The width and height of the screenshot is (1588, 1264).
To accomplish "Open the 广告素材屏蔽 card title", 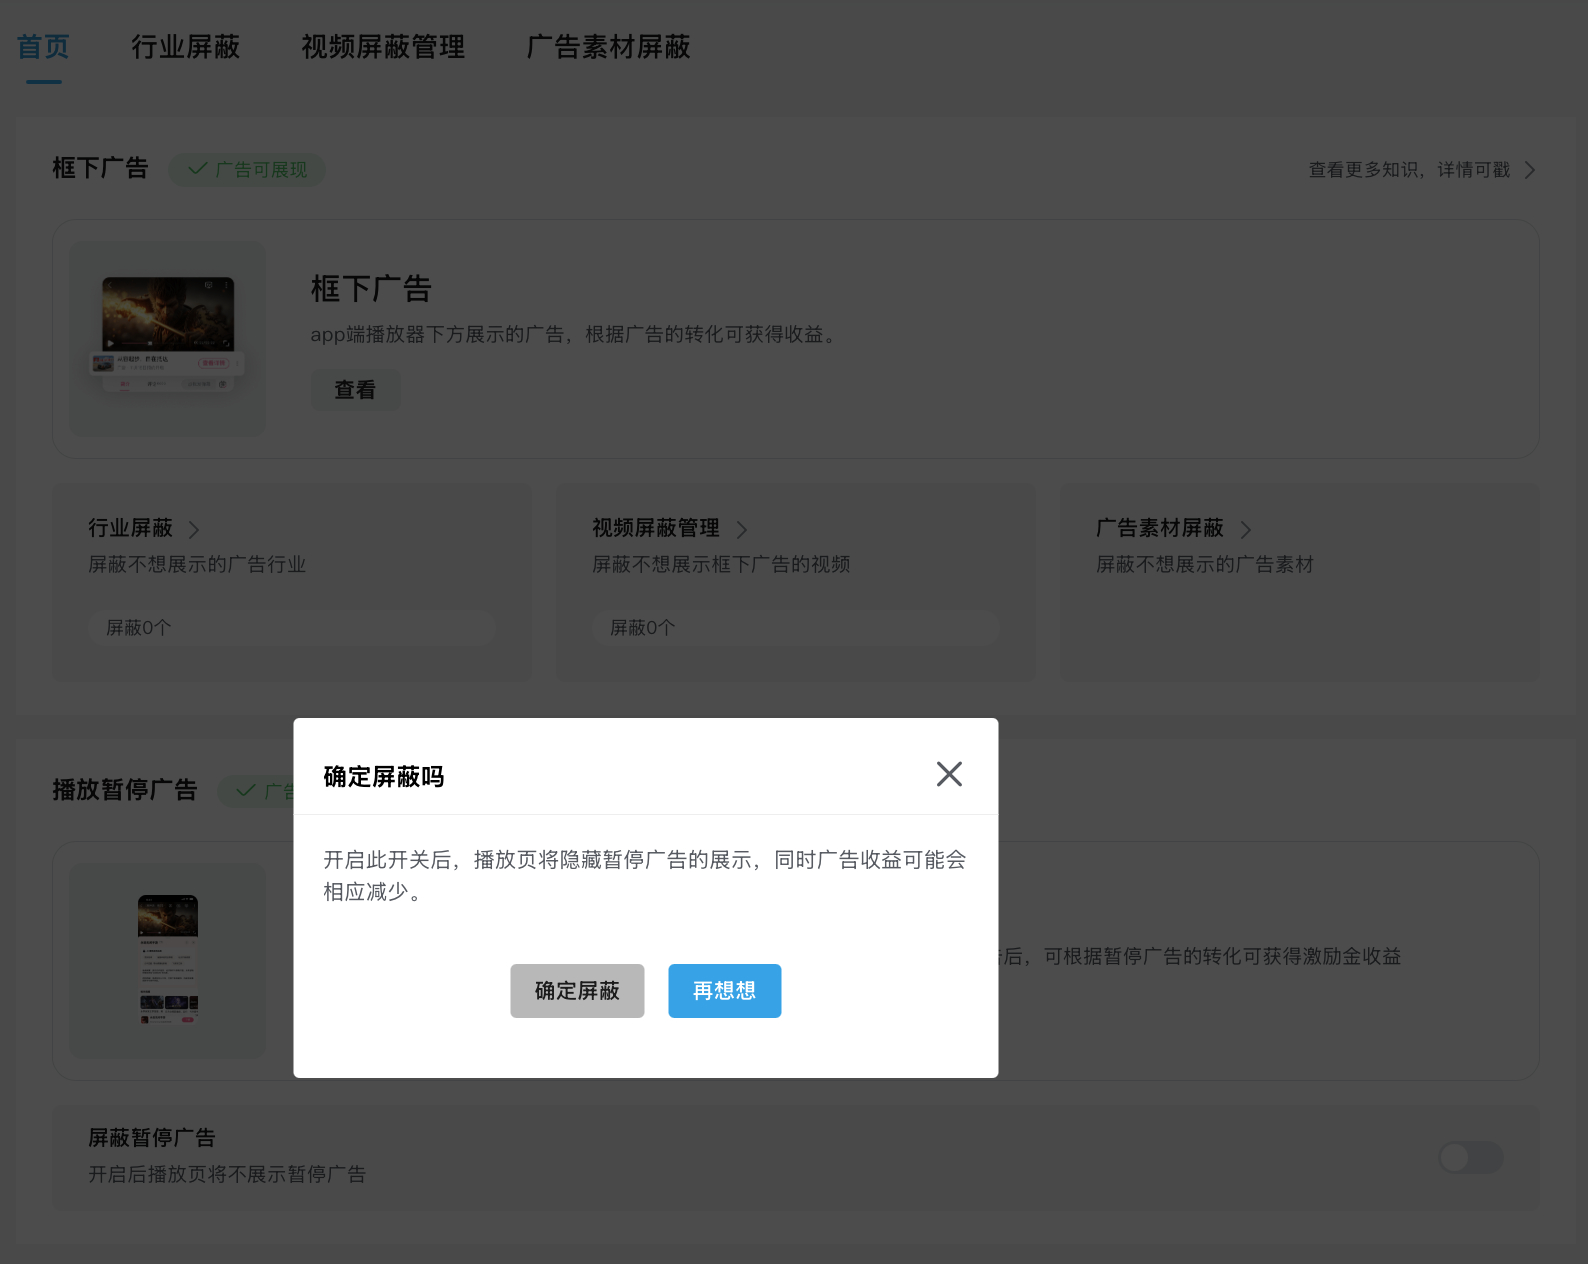I will pos(1160,528).
